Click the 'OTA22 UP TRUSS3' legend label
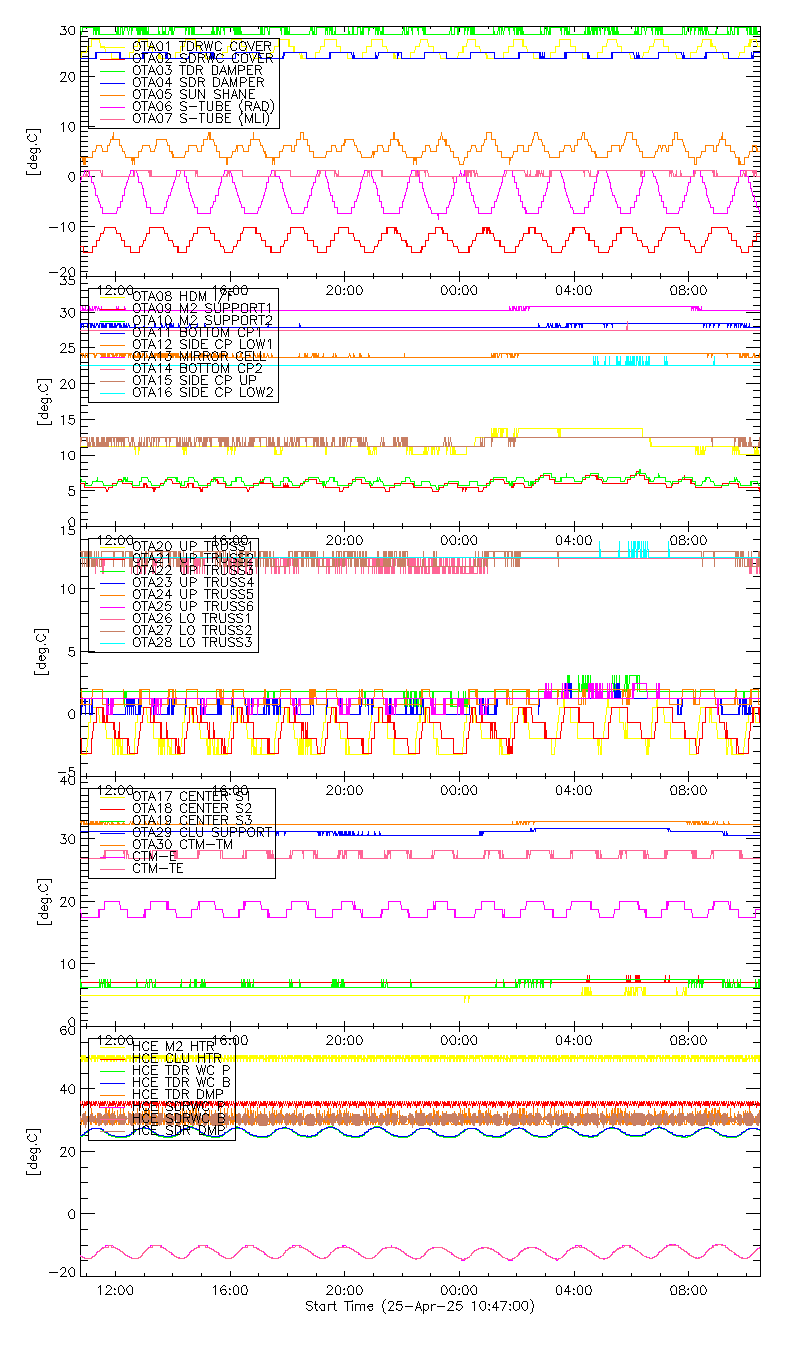Viewport: 800px width, 1350px height. (x=193, y=570)
